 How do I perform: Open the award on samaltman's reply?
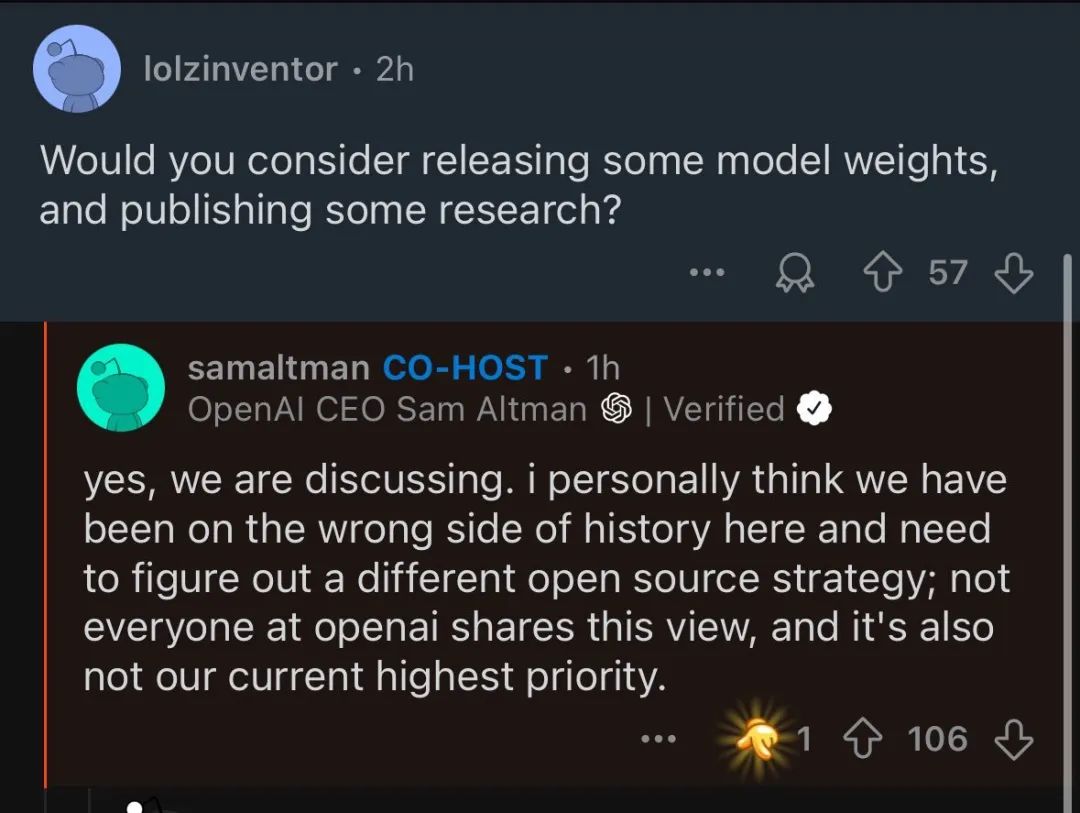click(x=763, y=740)
